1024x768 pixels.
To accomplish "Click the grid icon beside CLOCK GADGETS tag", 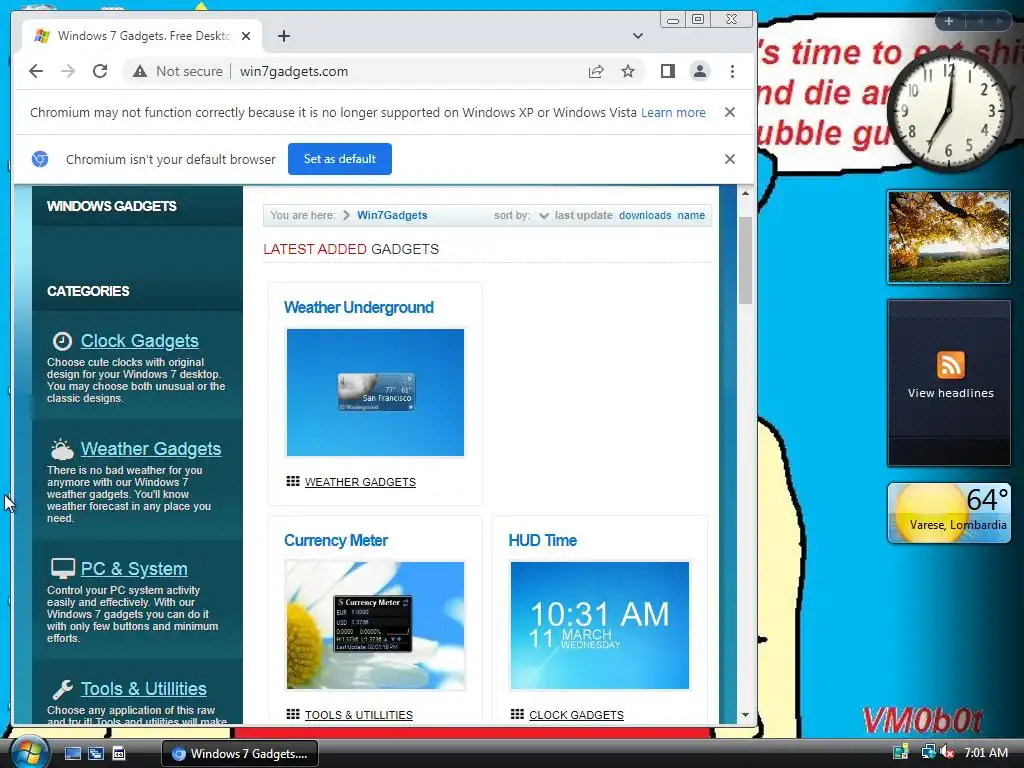I will click(x=517, y=714).
